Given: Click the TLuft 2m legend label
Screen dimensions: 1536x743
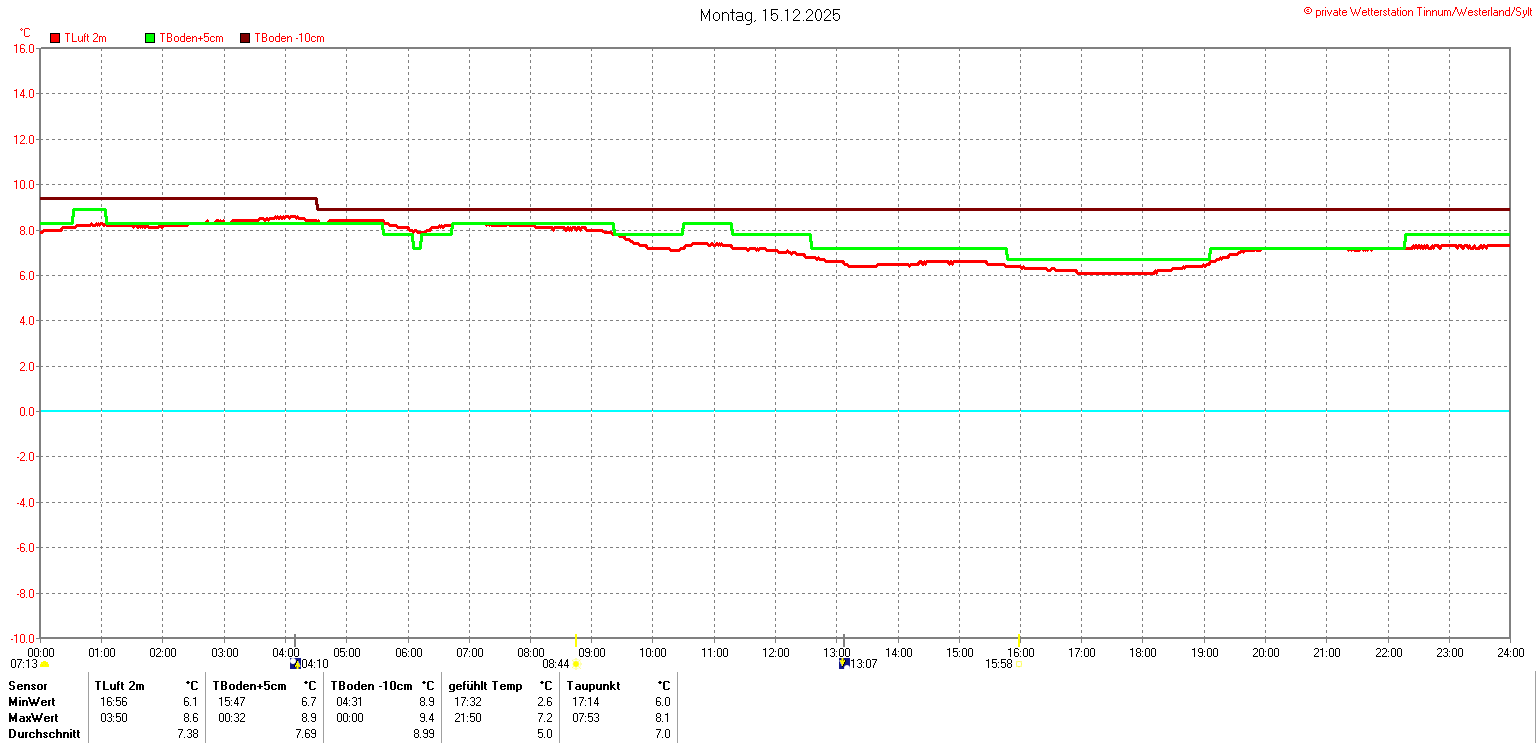Looking at the screenshot, I should 85,38.
